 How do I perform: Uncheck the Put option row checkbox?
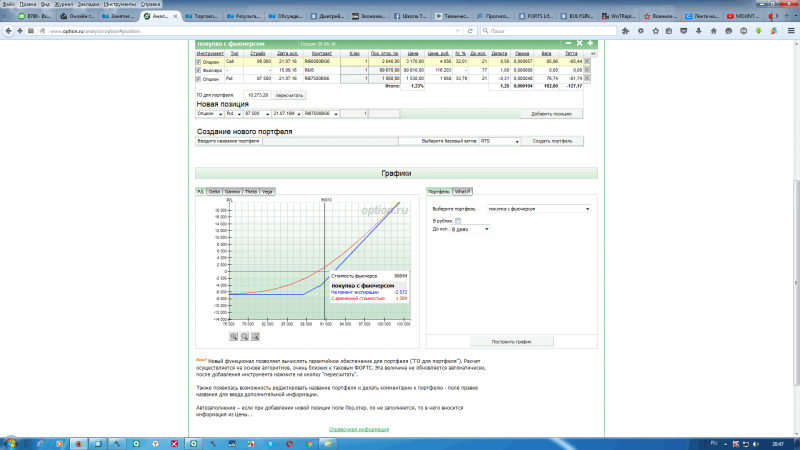pyautogui.click(x=198, y=79)
